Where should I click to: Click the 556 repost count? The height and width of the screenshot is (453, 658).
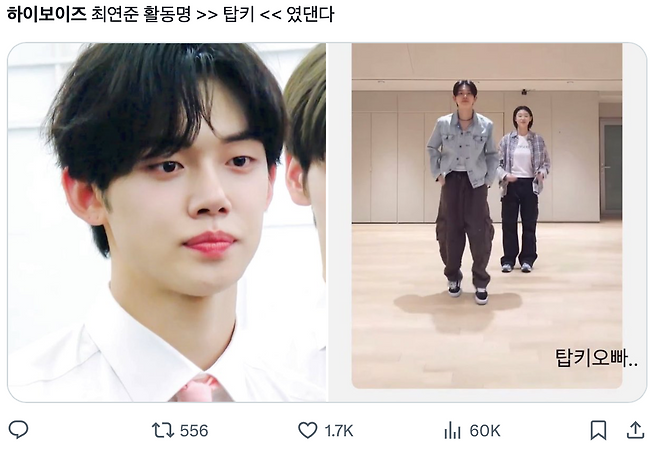pyautogui.click(x=194, y=431)
